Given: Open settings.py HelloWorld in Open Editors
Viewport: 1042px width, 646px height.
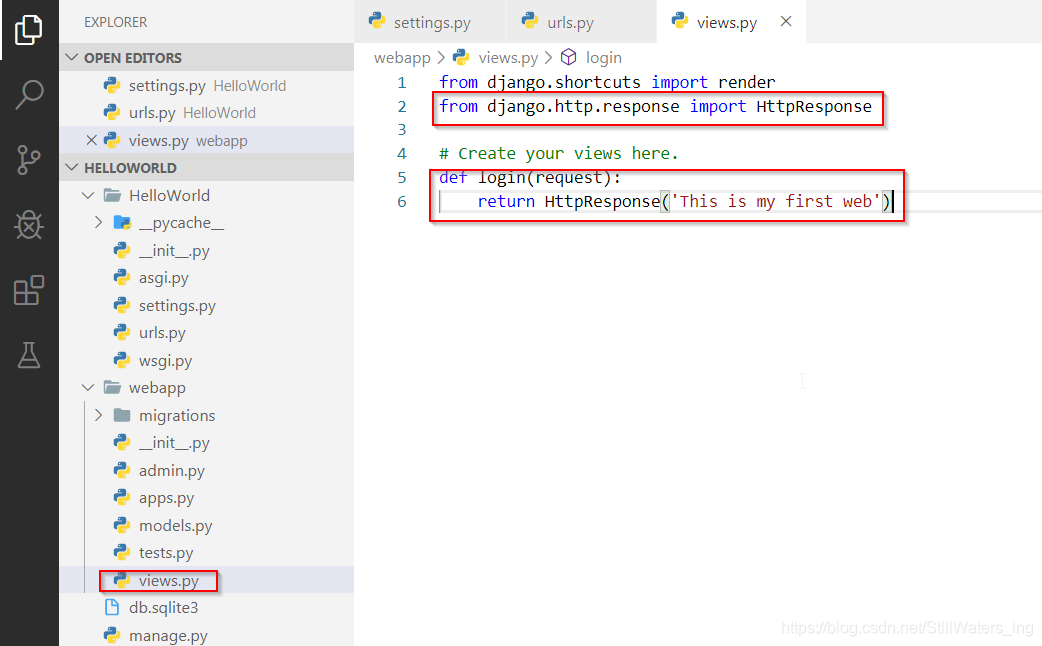Looking at the screenshot, I should [x=206, y=86].
